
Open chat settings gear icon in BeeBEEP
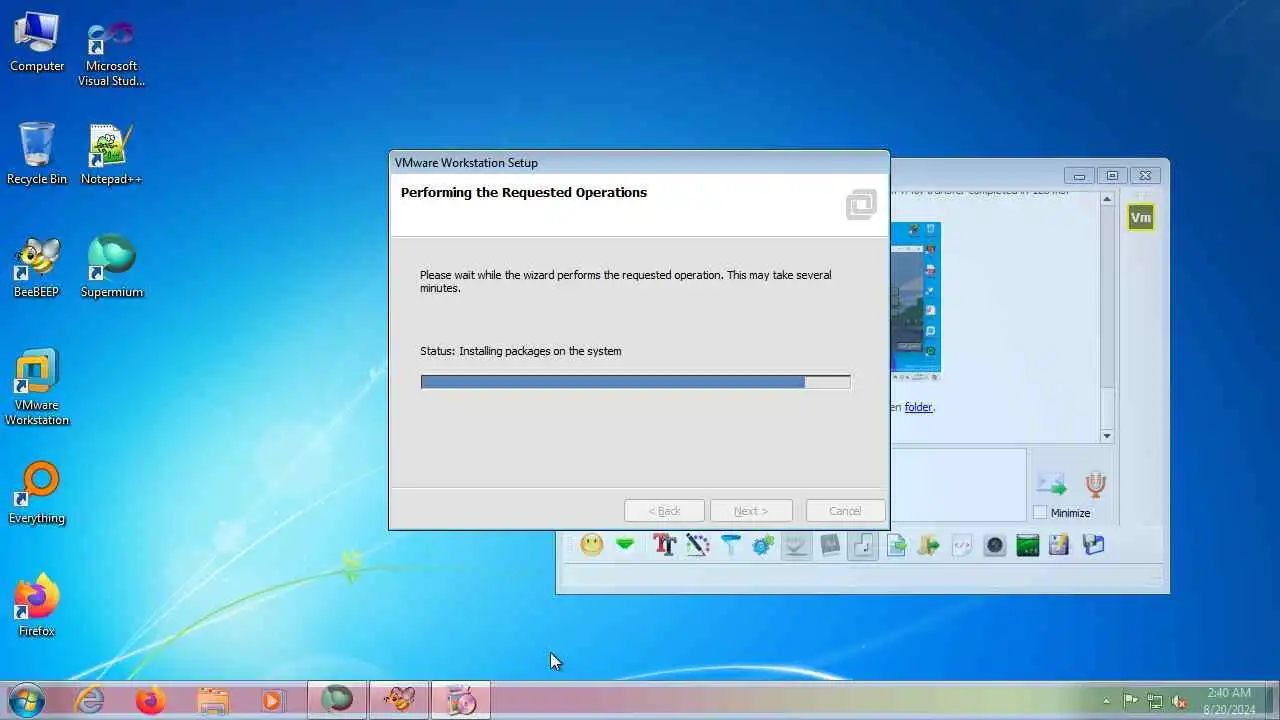763,545
